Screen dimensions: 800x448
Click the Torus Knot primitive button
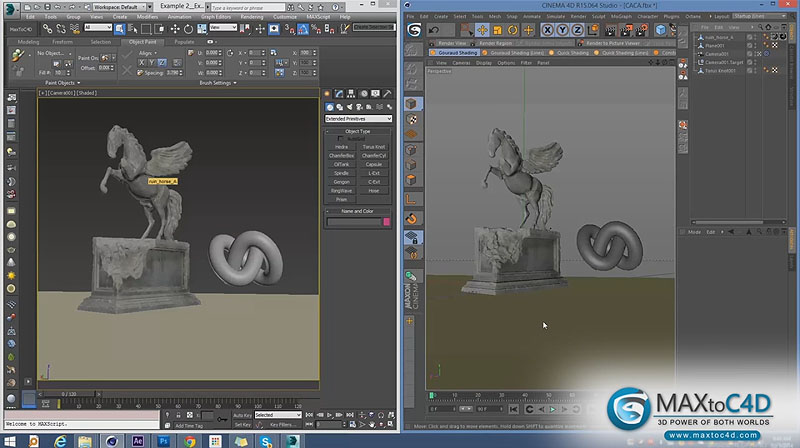tap(373, 147)
